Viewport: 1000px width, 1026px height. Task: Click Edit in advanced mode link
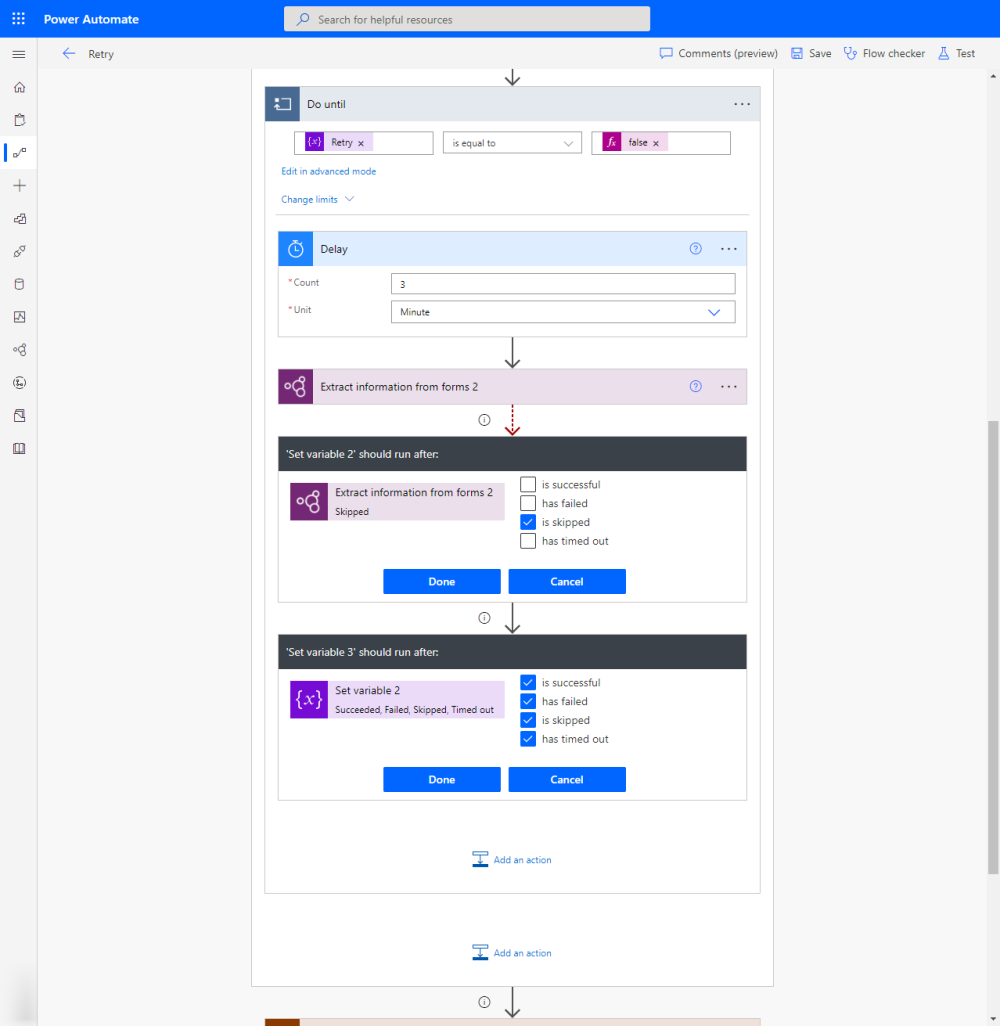click(x=329, y=171)
